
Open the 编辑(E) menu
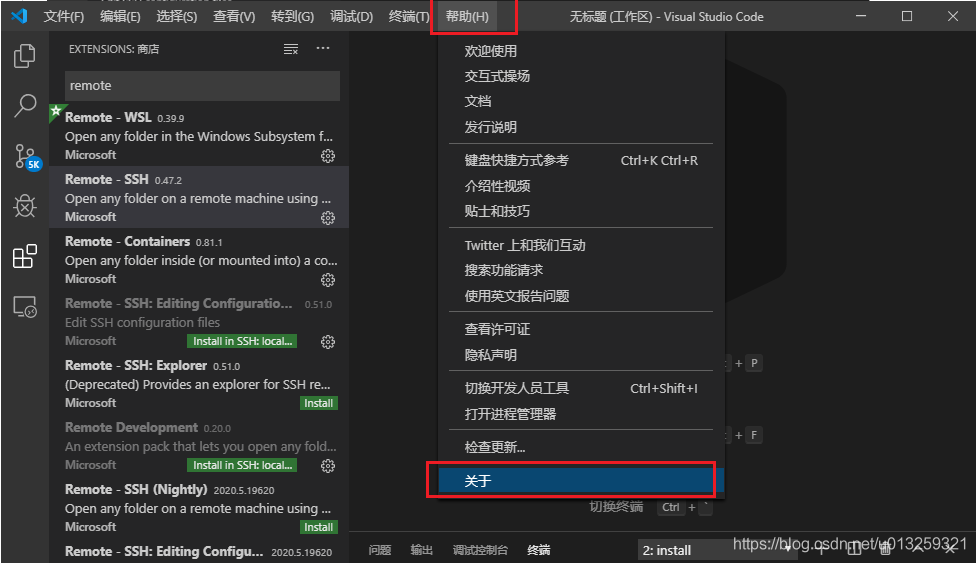tap(120, 17)
